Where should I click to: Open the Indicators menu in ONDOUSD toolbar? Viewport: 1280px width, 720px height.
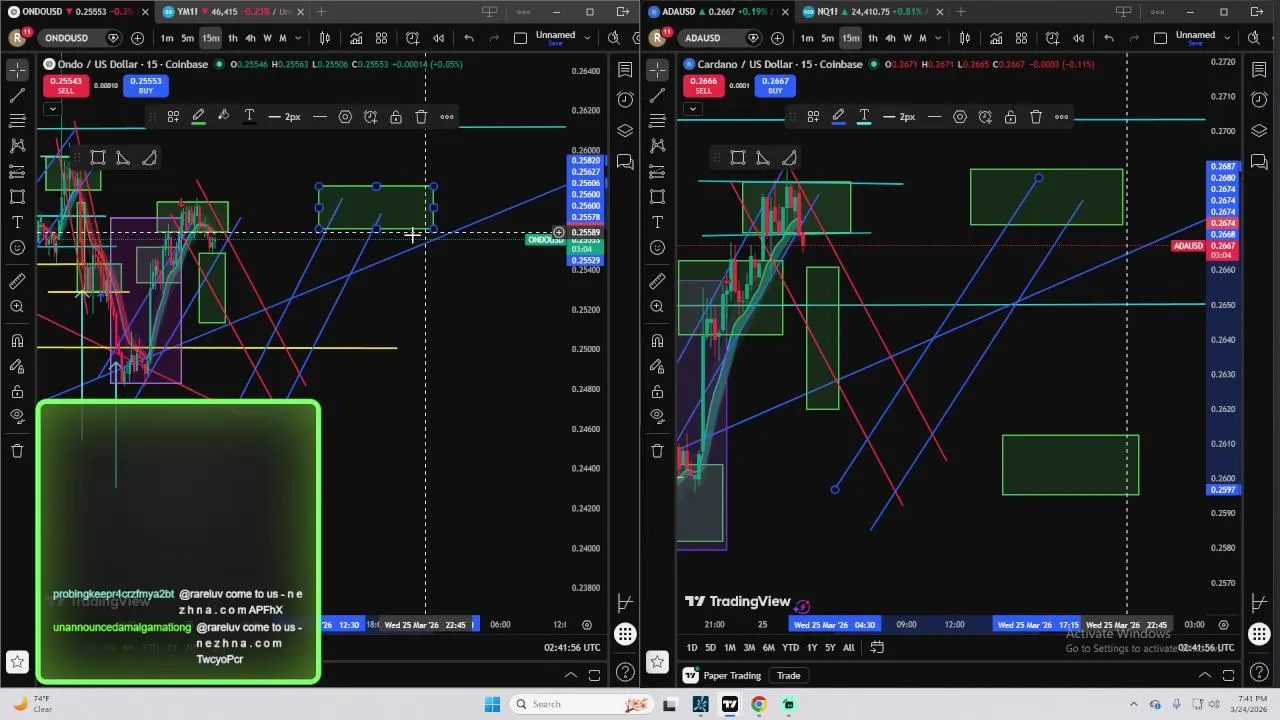pos(356,38)
